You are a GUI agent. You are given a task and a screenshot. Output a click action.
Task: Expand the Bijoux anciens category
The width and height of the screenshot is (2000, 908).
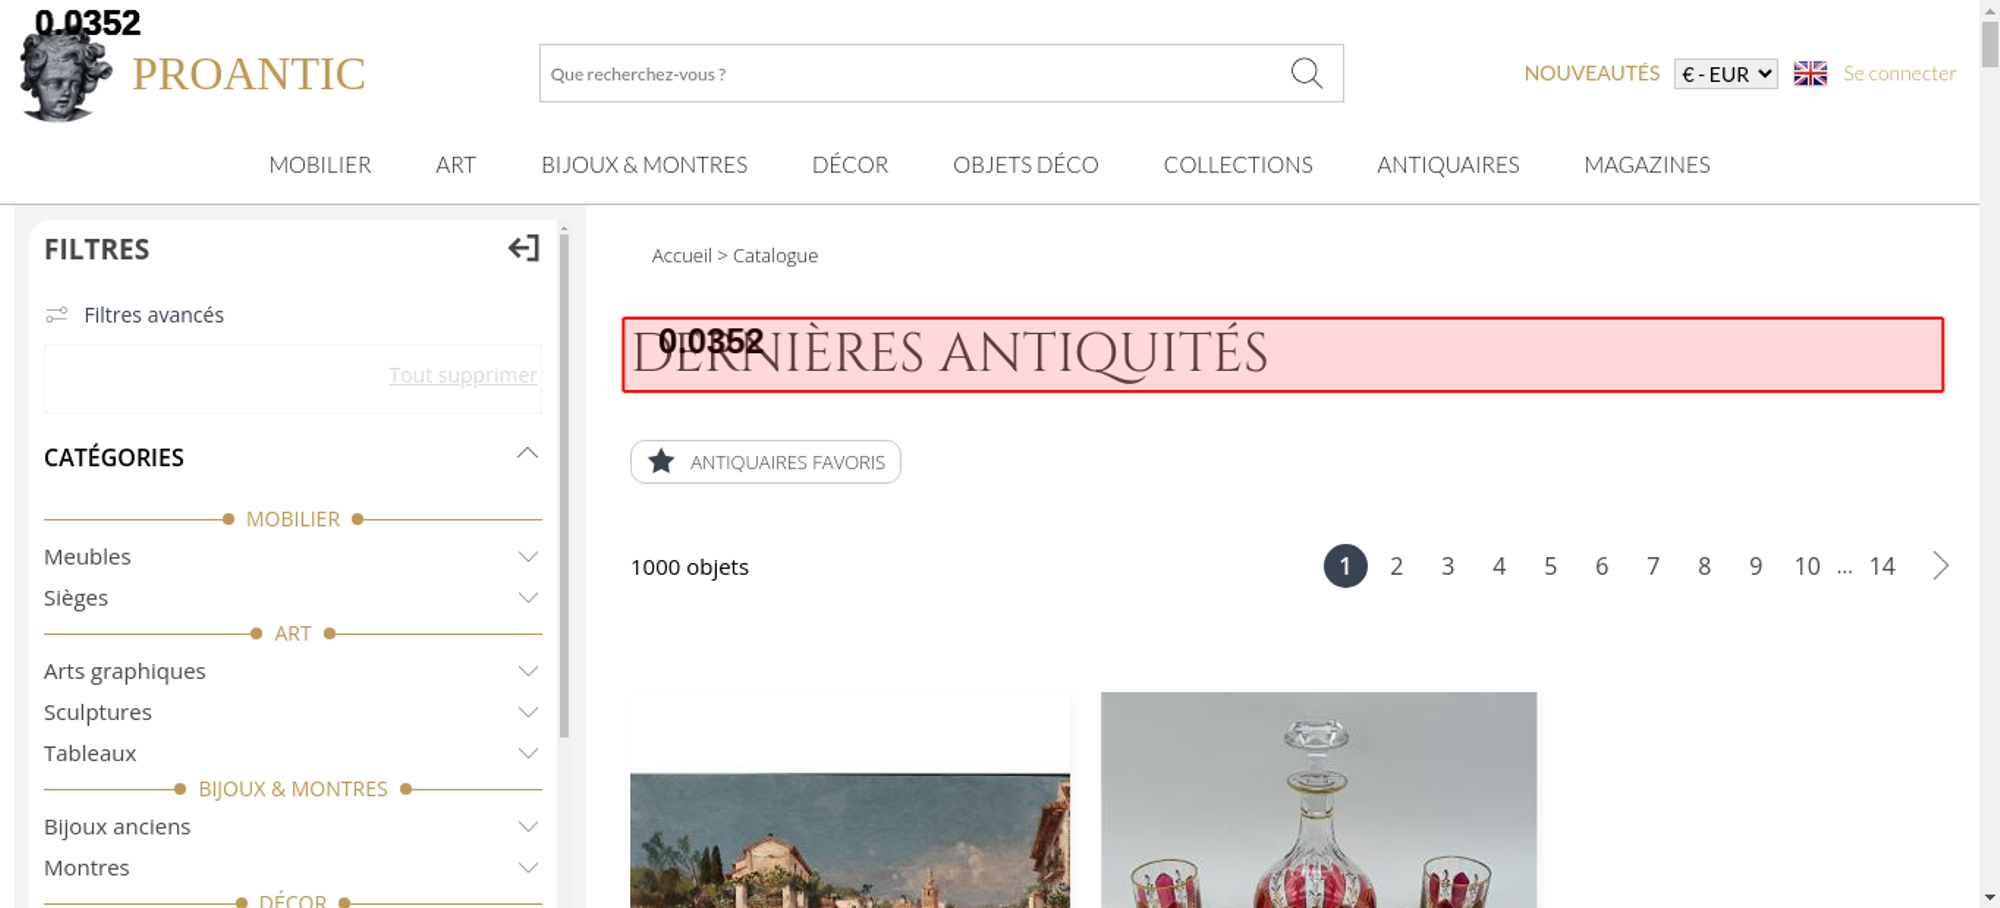527,827
